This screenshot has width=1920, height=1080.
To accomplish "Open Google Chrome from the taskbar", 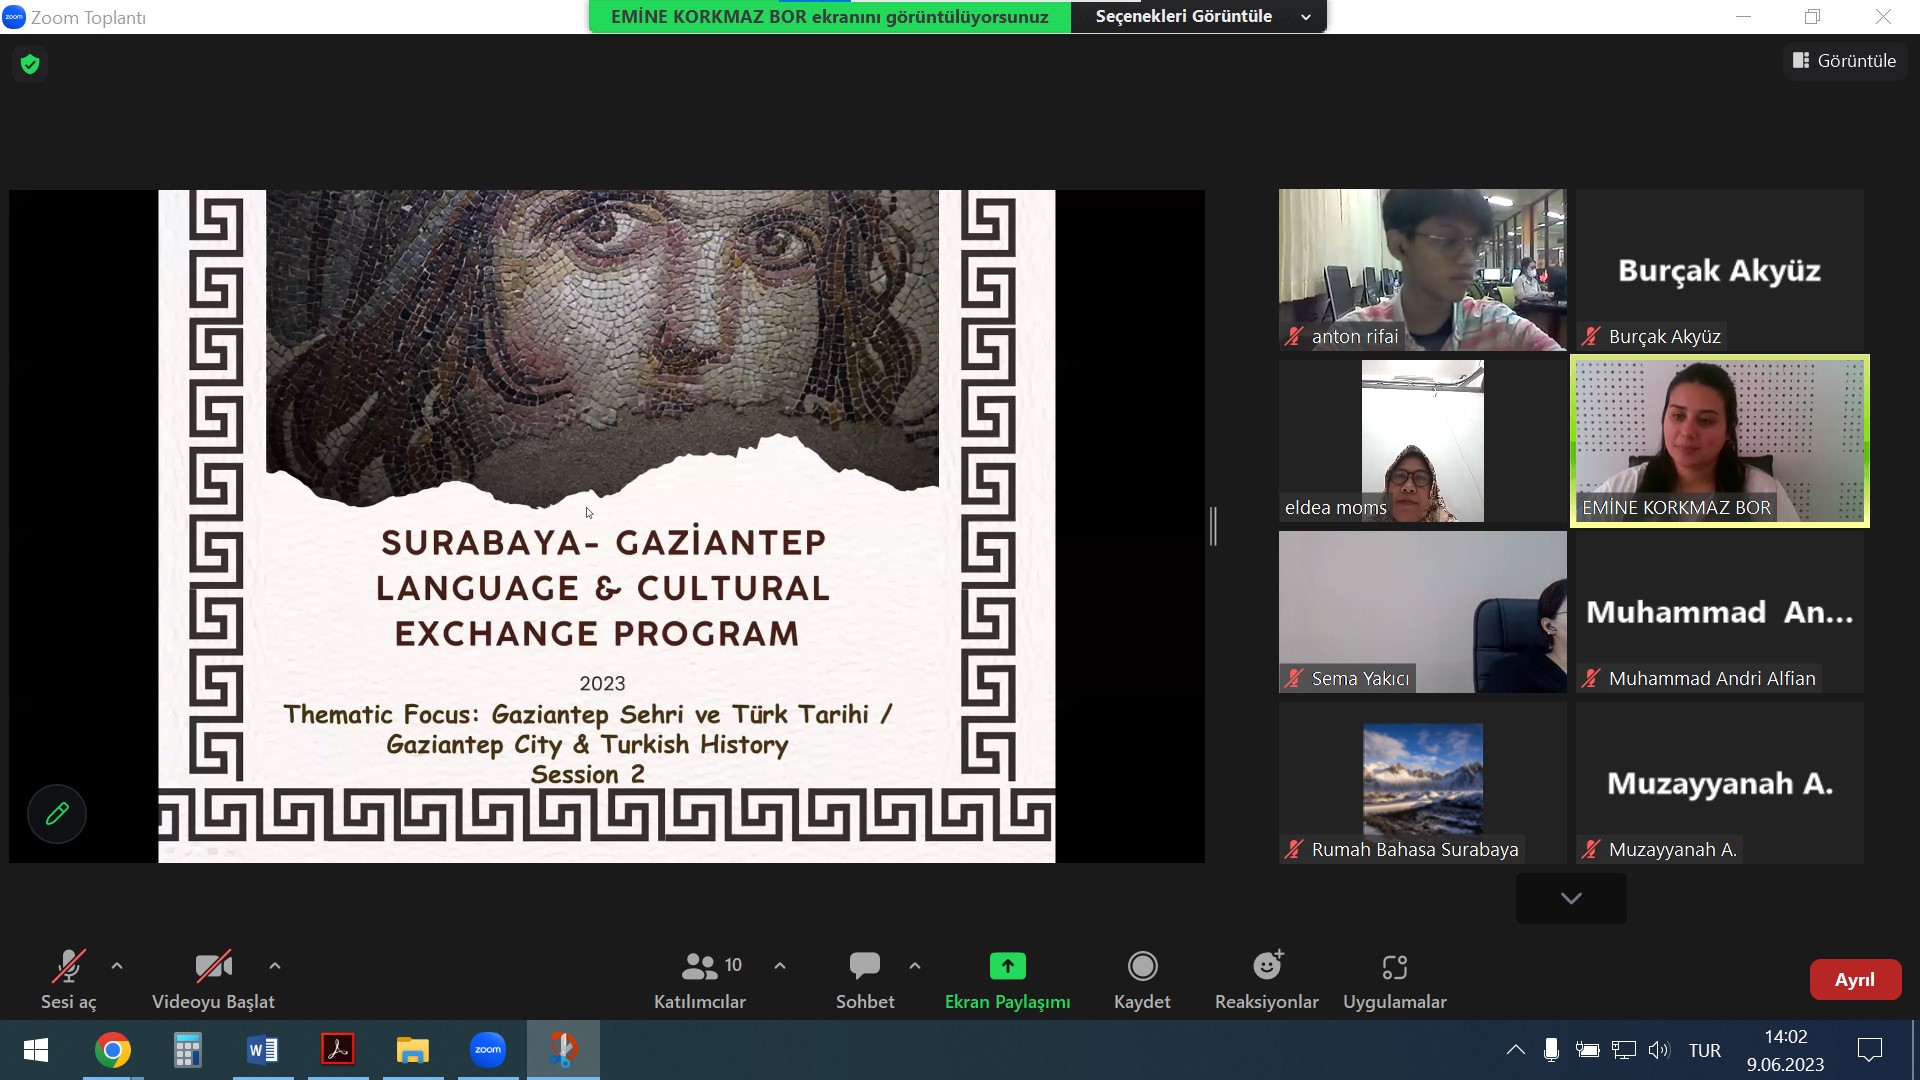I will pos(113,1050).
